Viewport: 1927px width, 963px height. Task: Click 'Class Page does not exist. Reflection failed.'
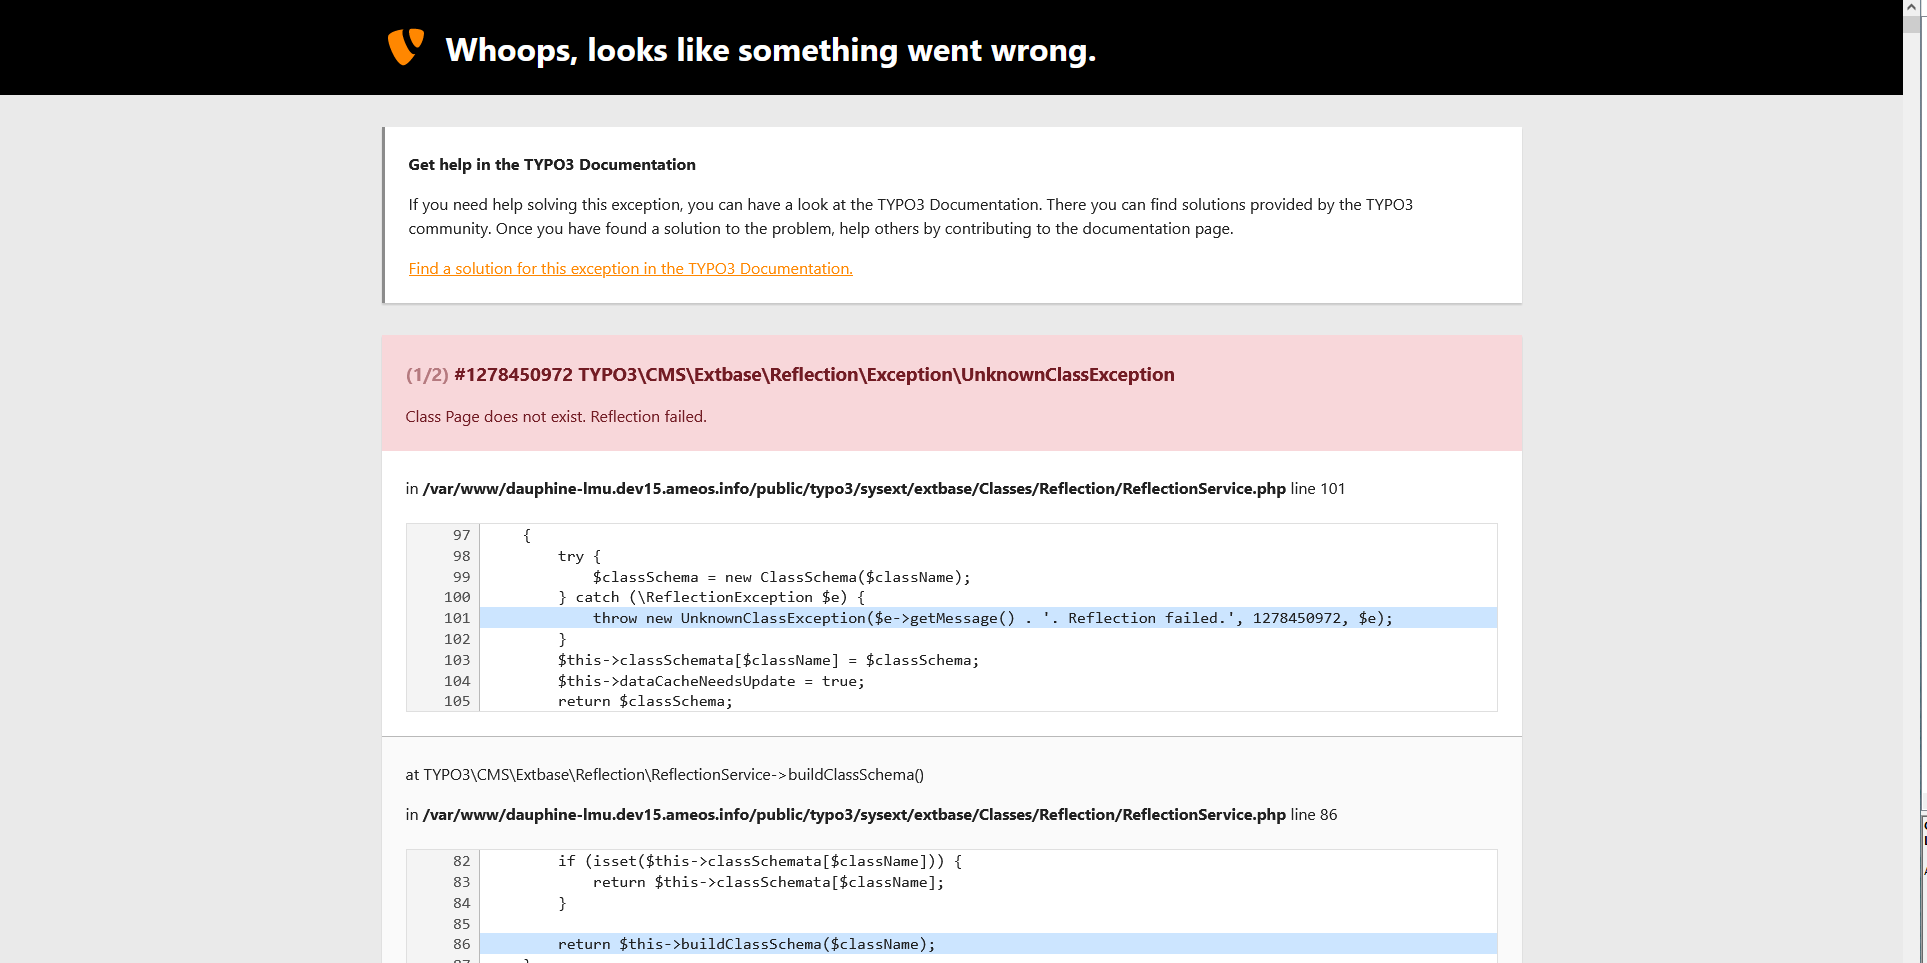pyautogui.click(x=556, y=416)
